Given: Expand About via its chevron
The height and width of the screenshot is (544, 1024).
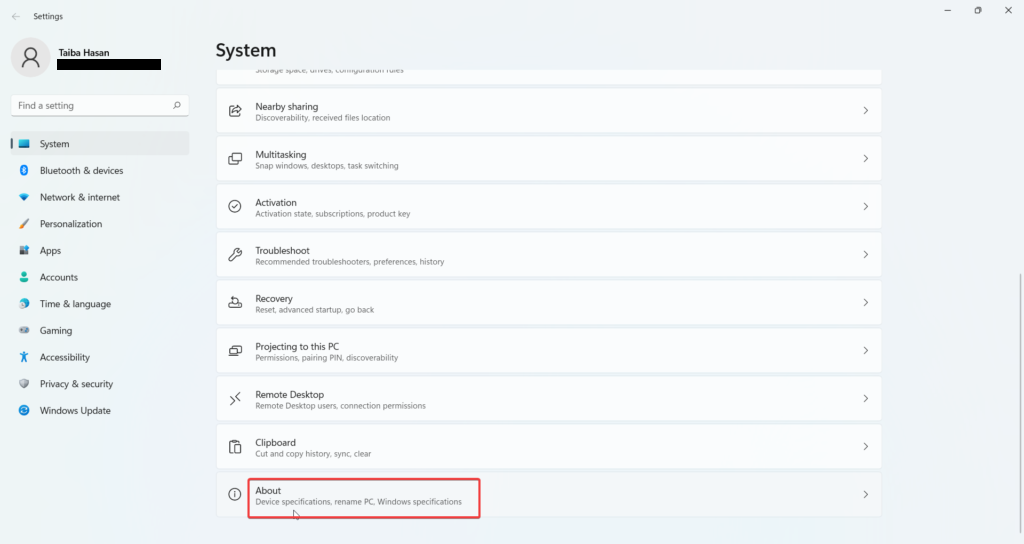Looking at the screenshot, I should [865, 494].
